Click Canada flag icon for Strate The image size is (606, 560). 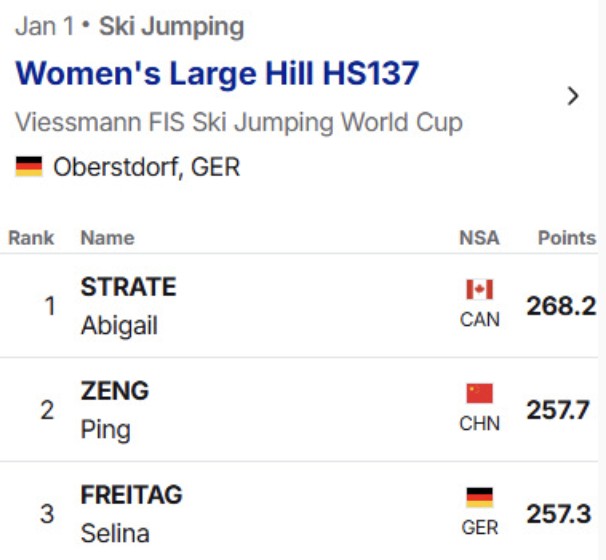pyautogui.click(x=480, y=290)
